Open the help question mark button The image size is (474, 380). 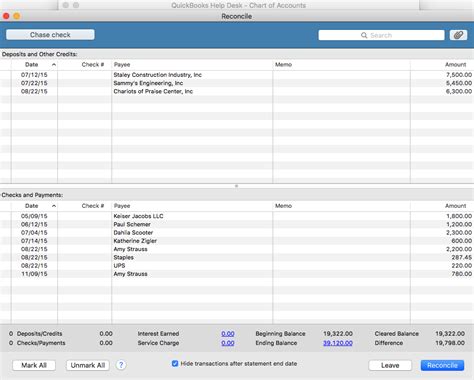point(121,365)
